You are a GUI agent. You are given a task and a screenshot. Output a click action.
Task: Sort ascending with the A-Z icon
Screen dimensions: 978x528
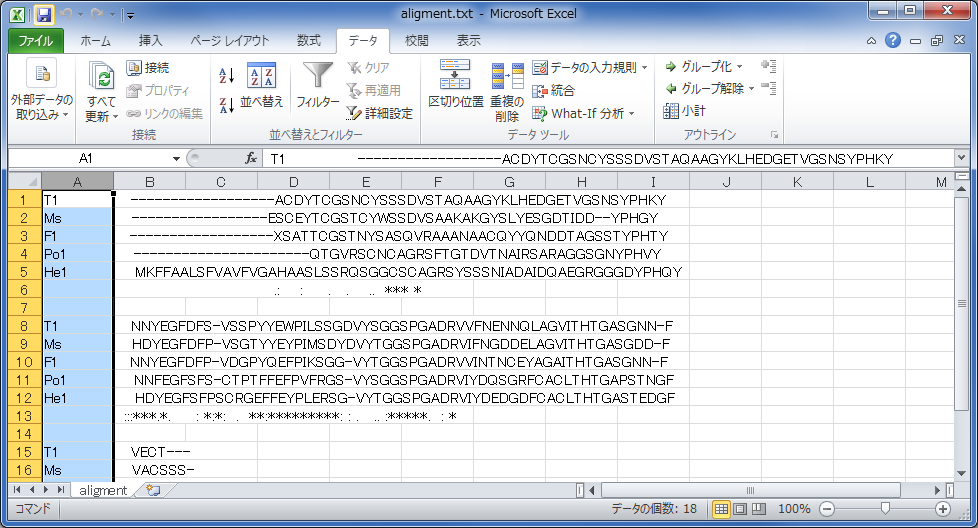pyautogui.click(x=226, y=75)
